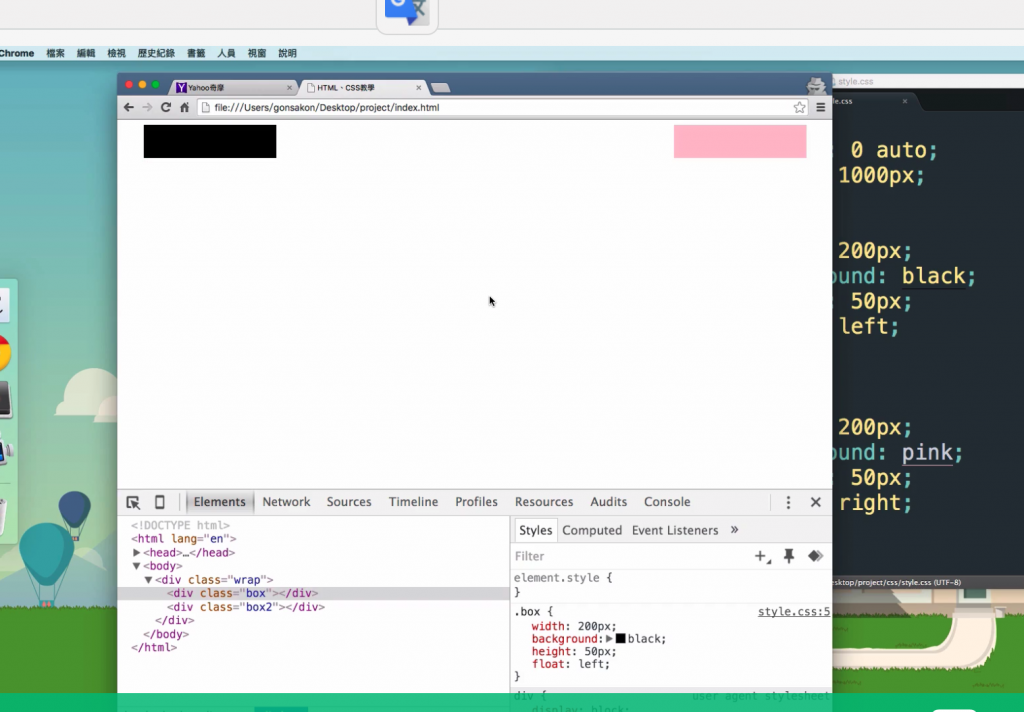Image resolution: width=1024 pixels, height=712 pixels.
Task: Close the HTML、CSS教學 tab
Action: tap(419, 88)
